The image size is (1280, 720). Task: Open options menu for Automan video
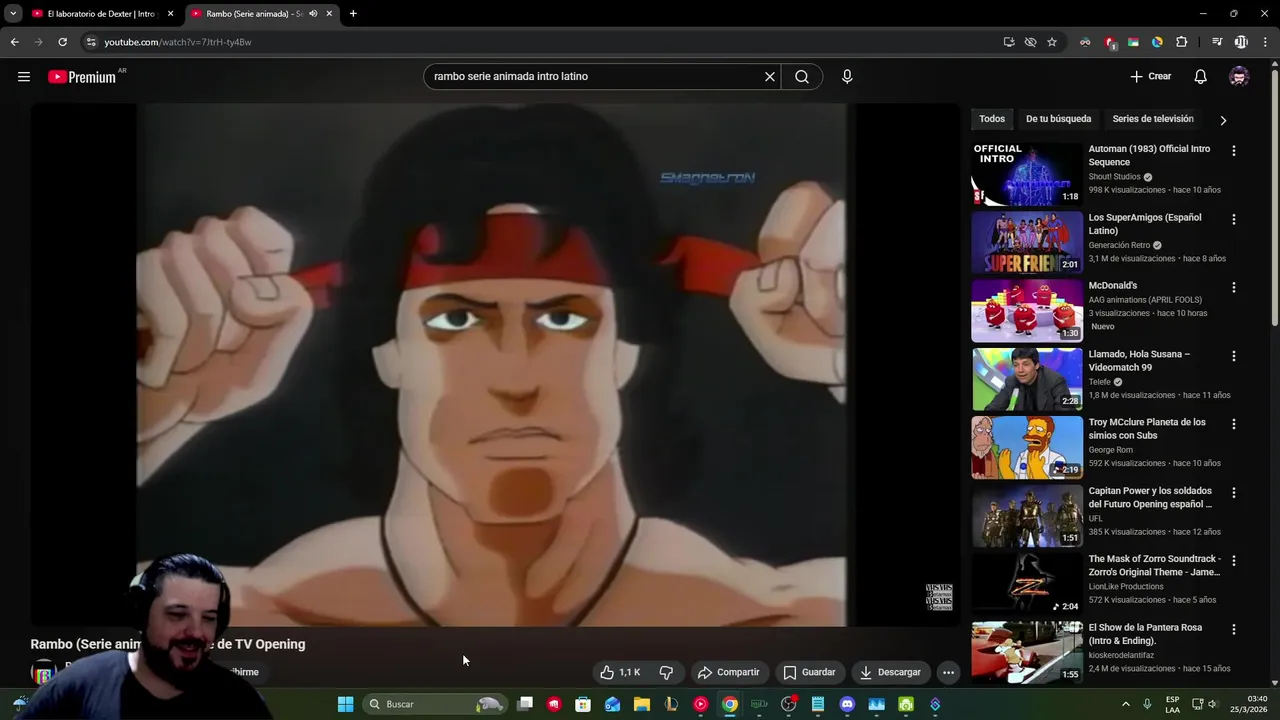(1233, 151)
